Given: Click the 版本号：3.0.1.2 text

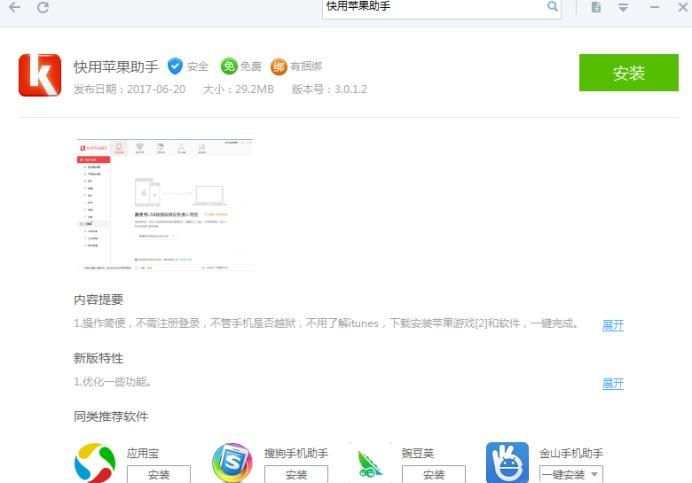Looking at the screenshot, I should pos(329,89).
